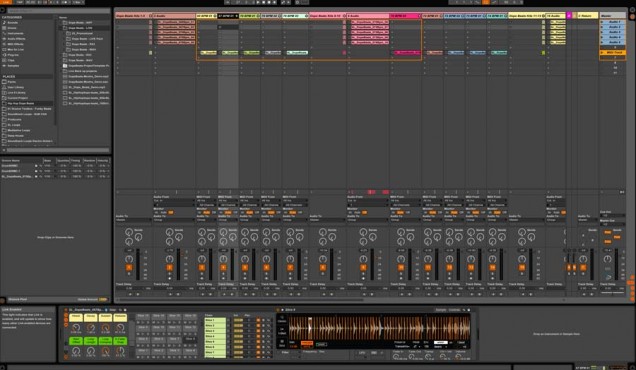Select the 9 Audio track header
The width and height of the screenshot is (636, 370).
pyautogui.click(x=368, y=15)
